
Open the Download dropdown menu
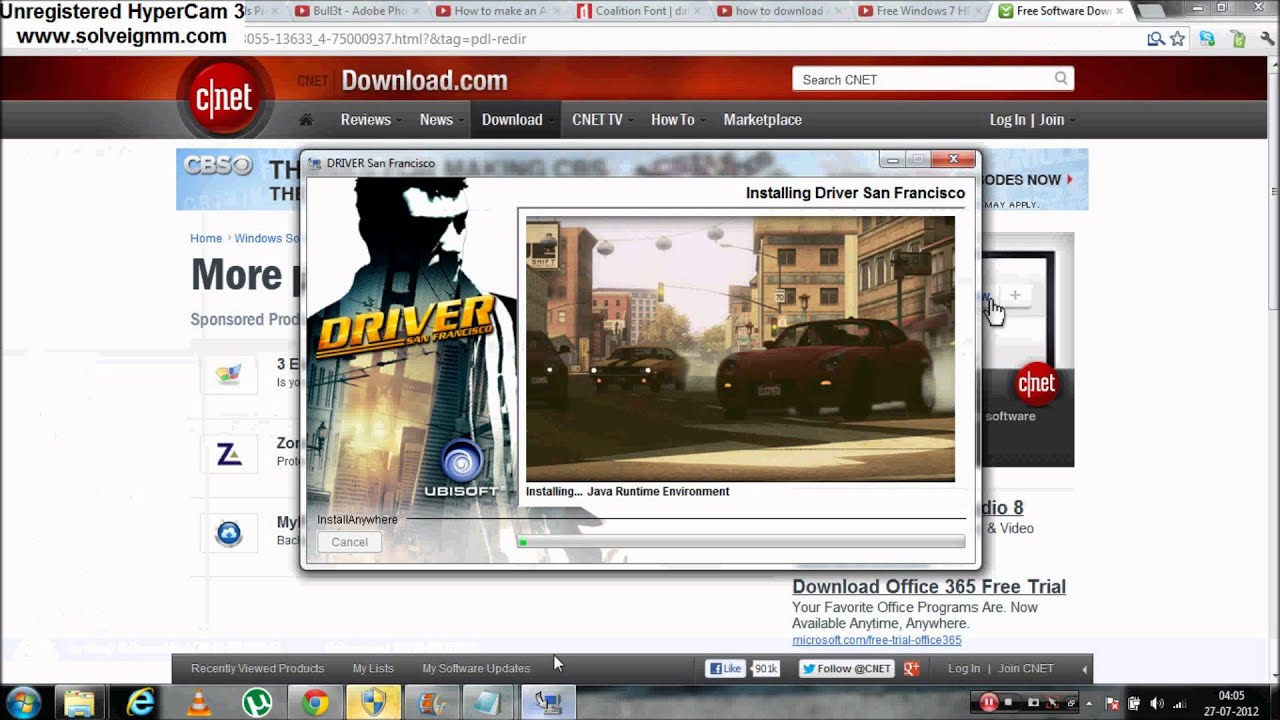[x=515, y=119]
